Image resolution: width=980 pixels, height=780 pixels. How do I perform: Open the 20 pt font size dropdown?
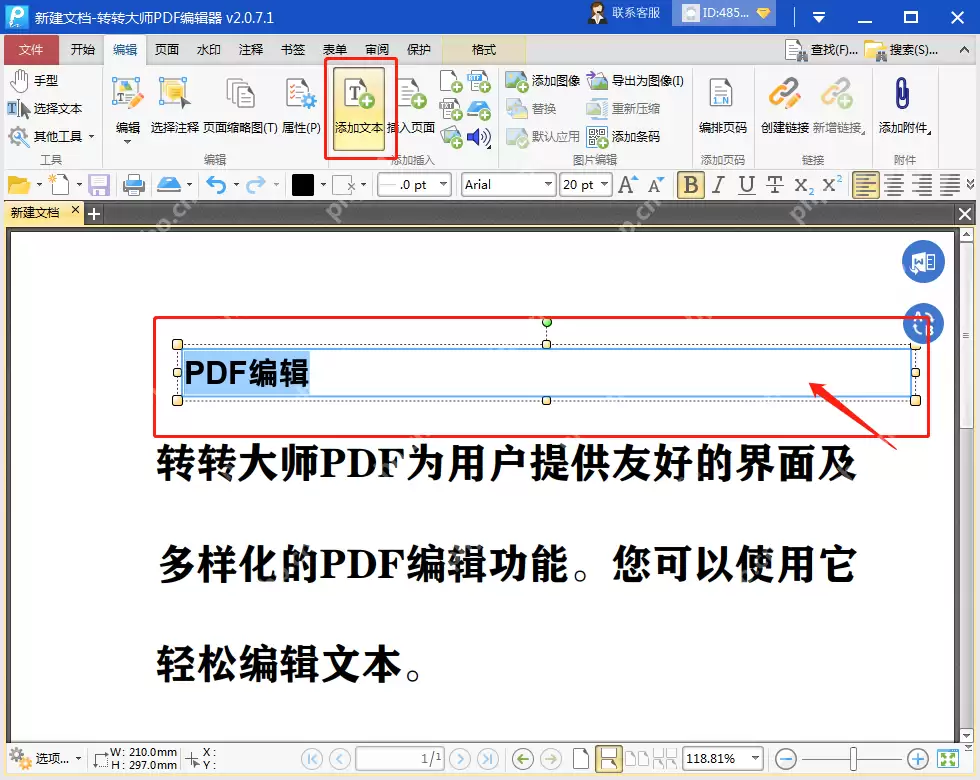(602, 184)
